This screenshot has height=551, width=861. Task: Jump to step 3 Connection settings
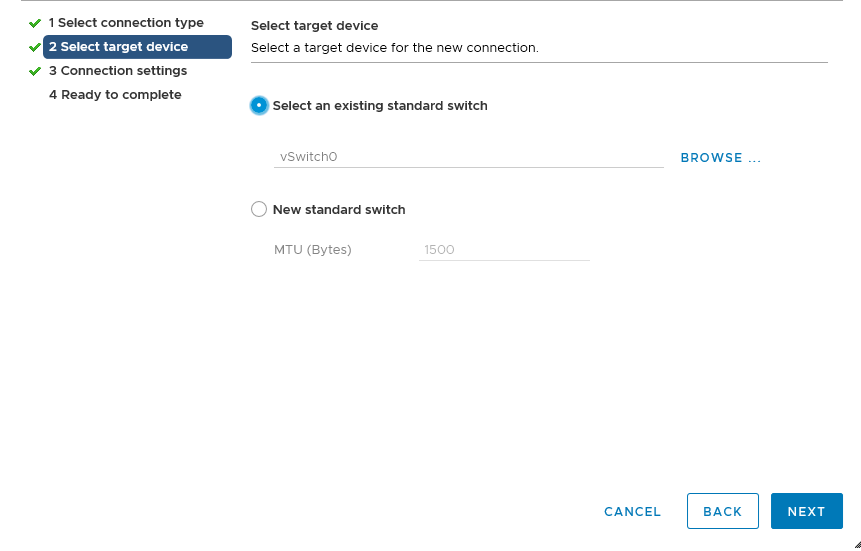click(x=118, y=71)
